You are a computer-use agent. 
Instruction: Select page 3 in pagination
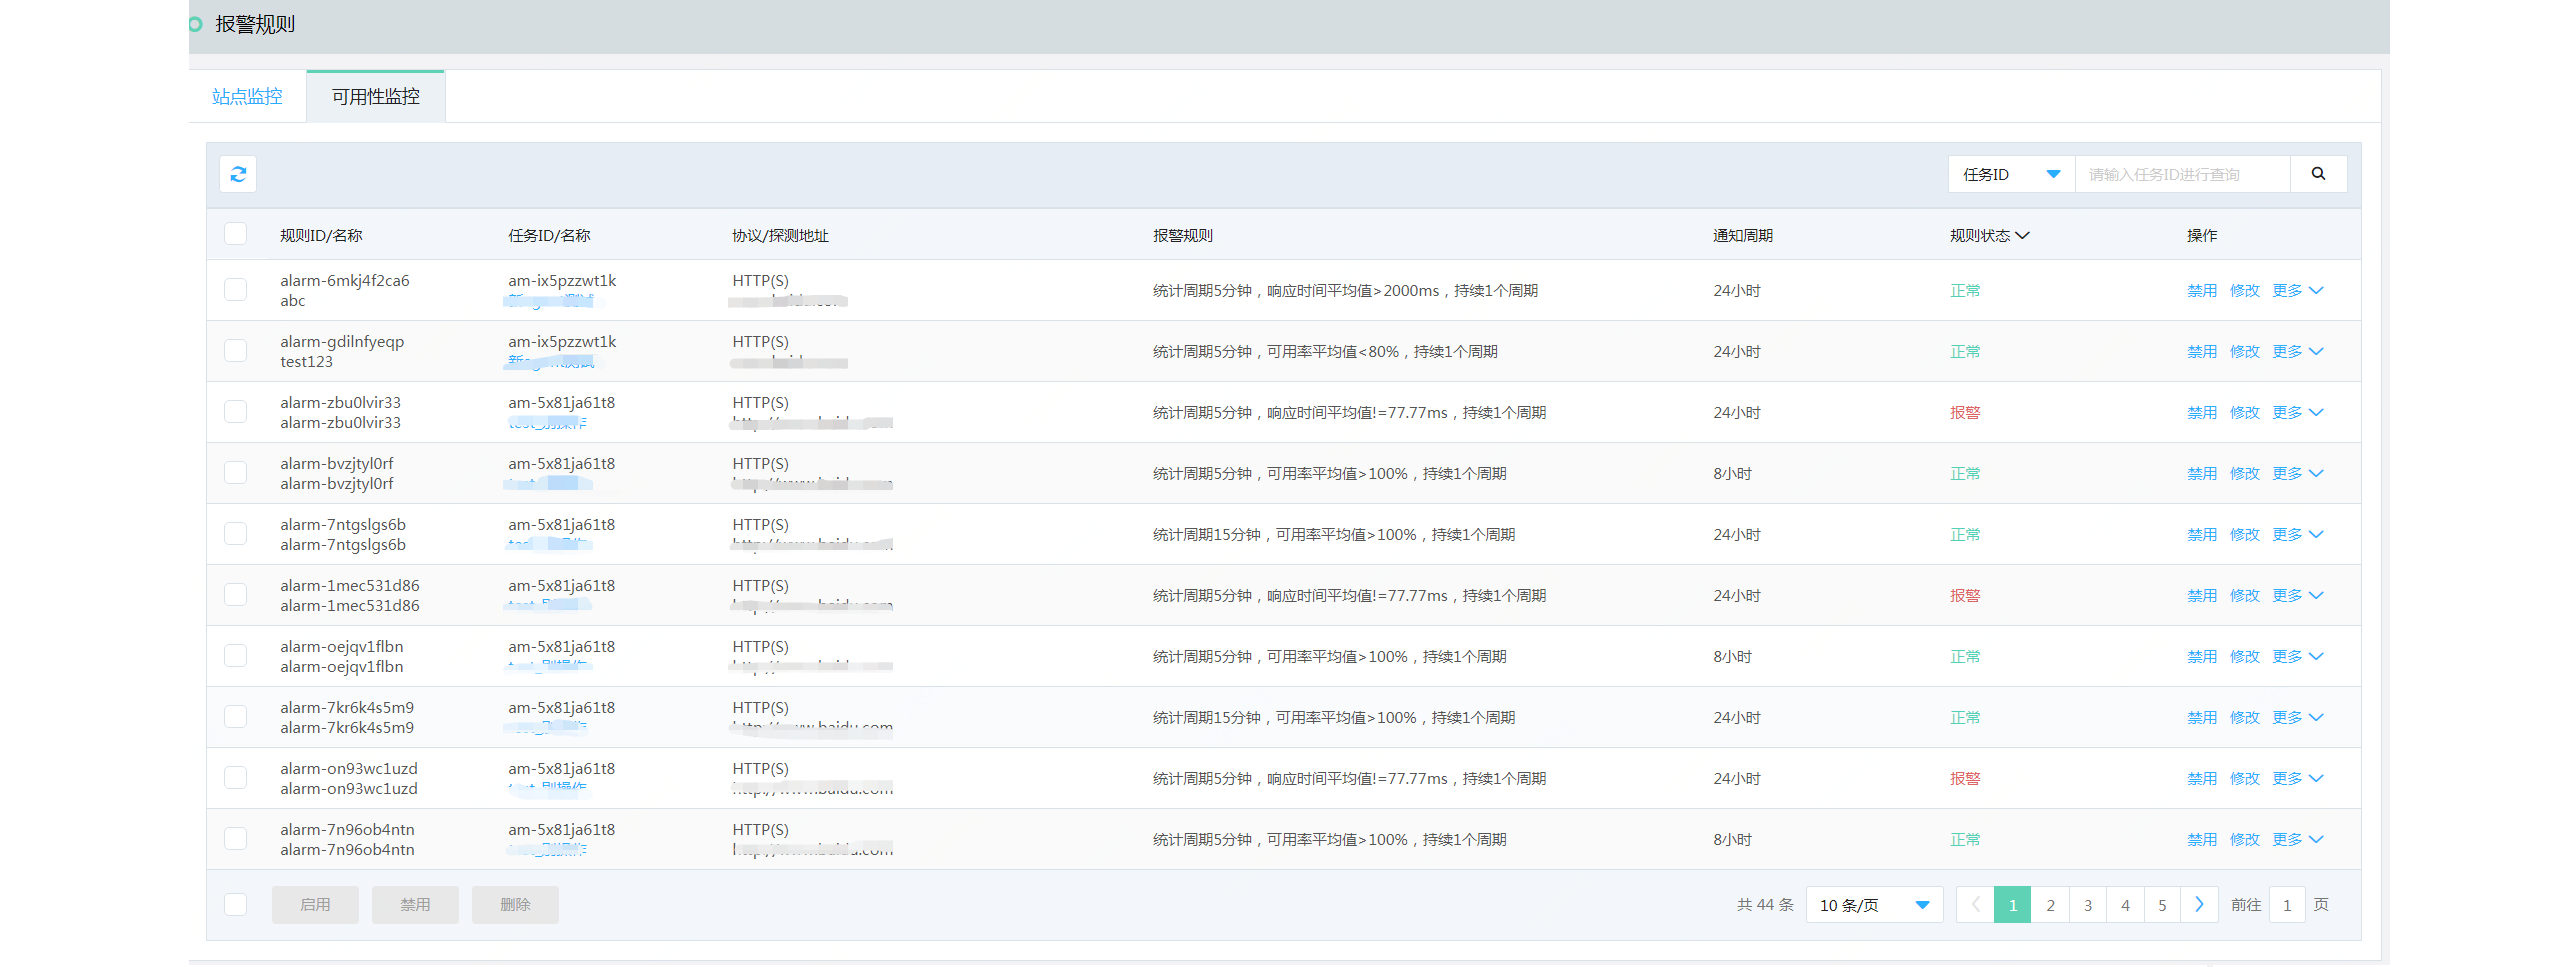pos(2087,904)
